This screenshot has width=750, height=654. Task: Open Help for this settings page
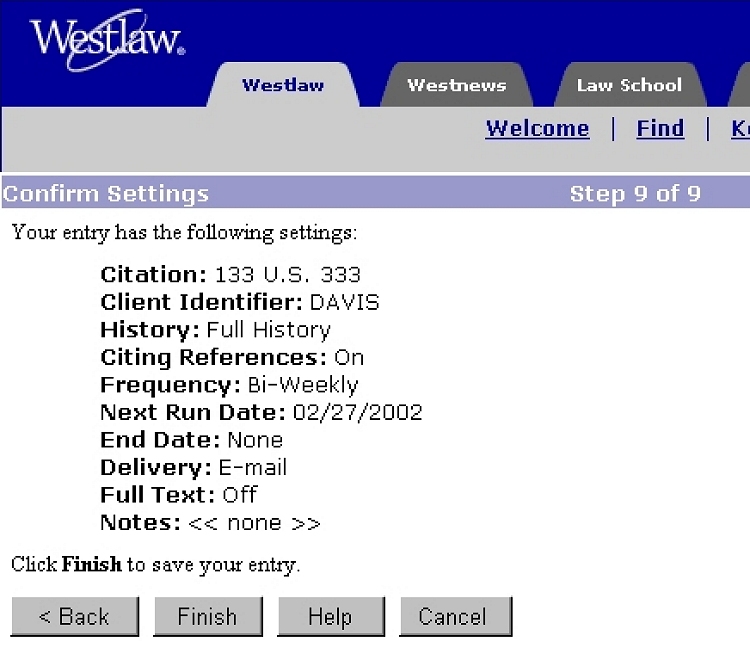click(330, 617)
